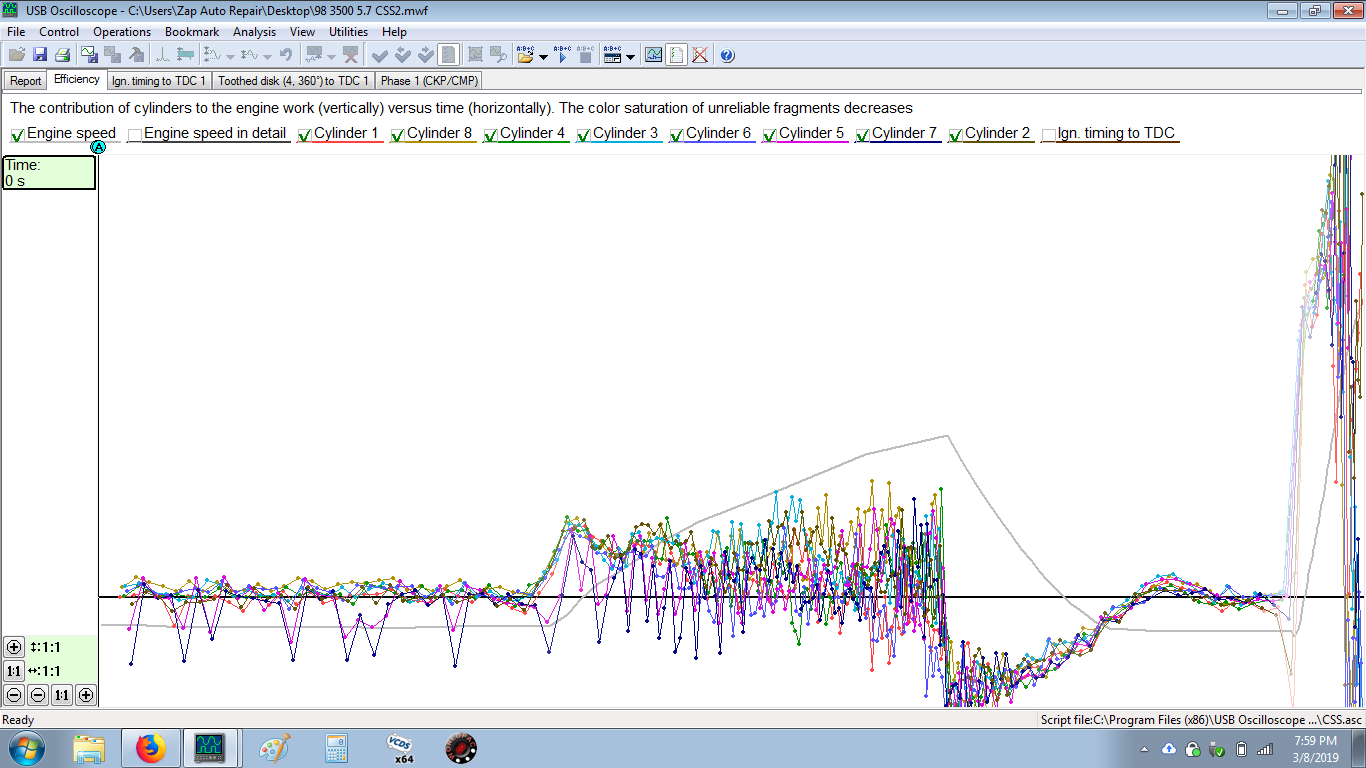Image resolution: width=1366 pixels, height=768 pixels.
Task: Click the Print toolbar icon
Action: pos(63,55)
